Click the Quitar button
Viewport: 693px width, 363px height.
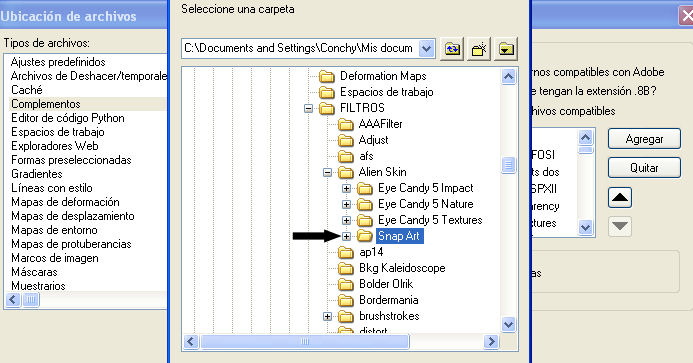coord(644,168)
